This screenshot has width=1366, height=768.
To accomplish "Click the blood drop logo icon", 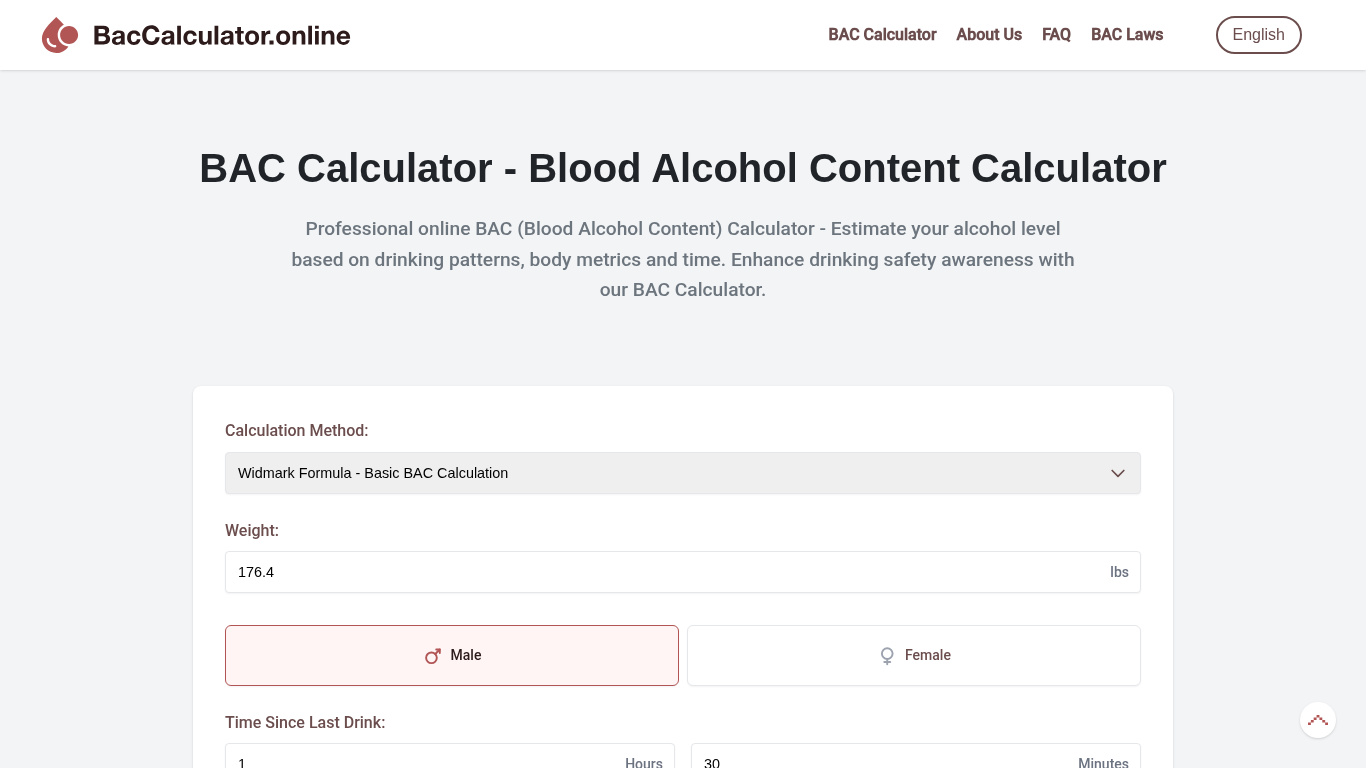I will 59,34.
